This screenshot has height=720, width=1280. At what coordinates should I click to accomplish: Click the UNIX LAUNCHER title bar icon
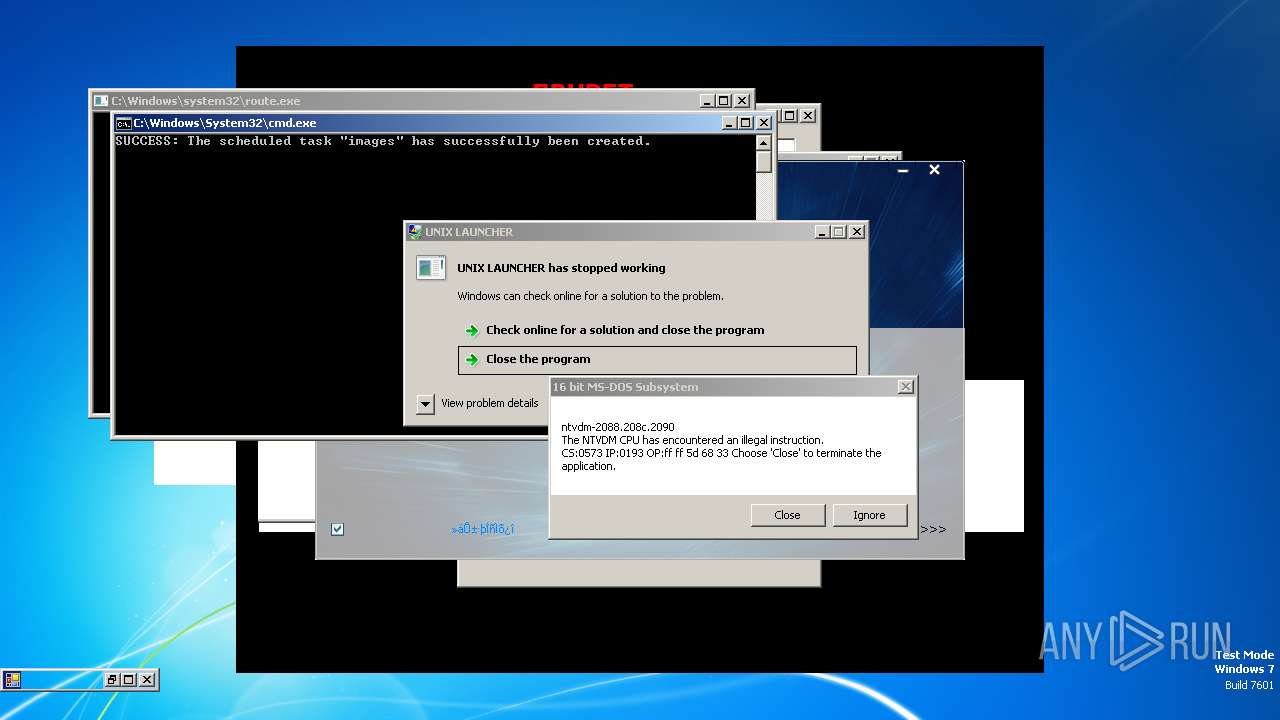[x=415, y=232]
